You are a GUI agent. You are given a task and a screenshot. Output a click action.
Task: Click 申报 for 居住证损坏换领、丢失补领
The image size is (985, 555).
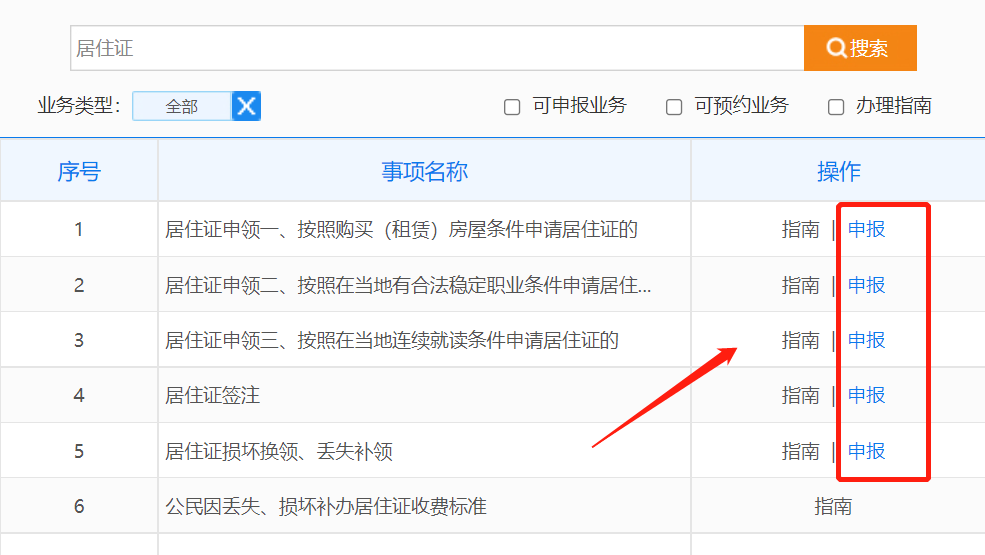[x=866, y=451]
